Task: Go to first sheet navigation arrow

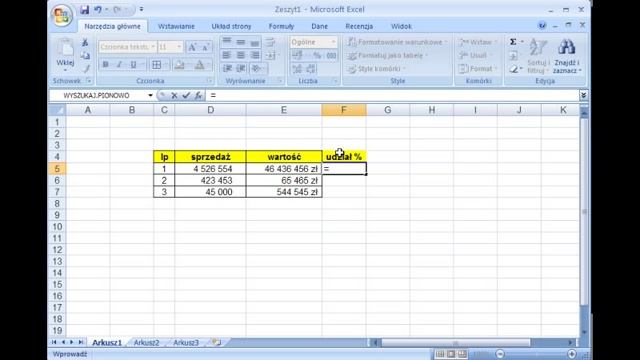Action: coord(54,342)
